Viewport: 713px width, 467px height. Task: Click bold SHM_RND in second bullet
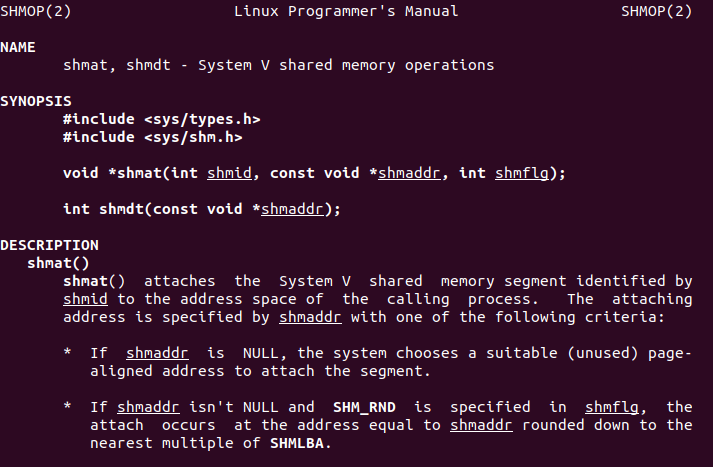tap(364, 407)
